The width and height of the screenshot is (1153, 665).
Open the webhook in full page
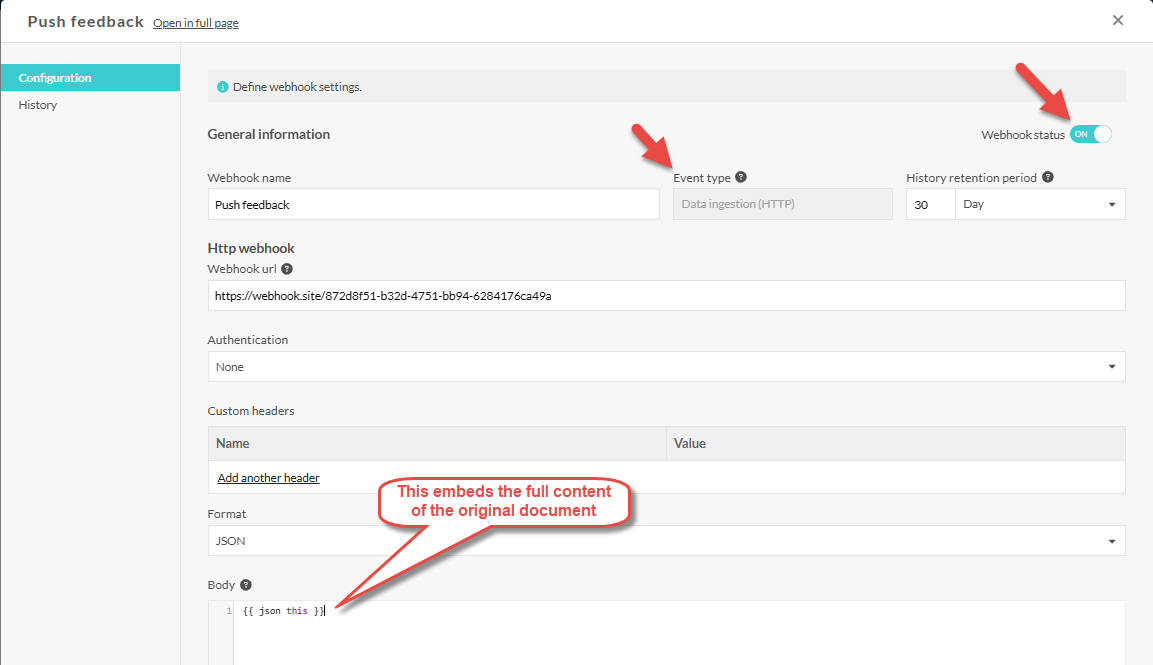coord(195,23)
